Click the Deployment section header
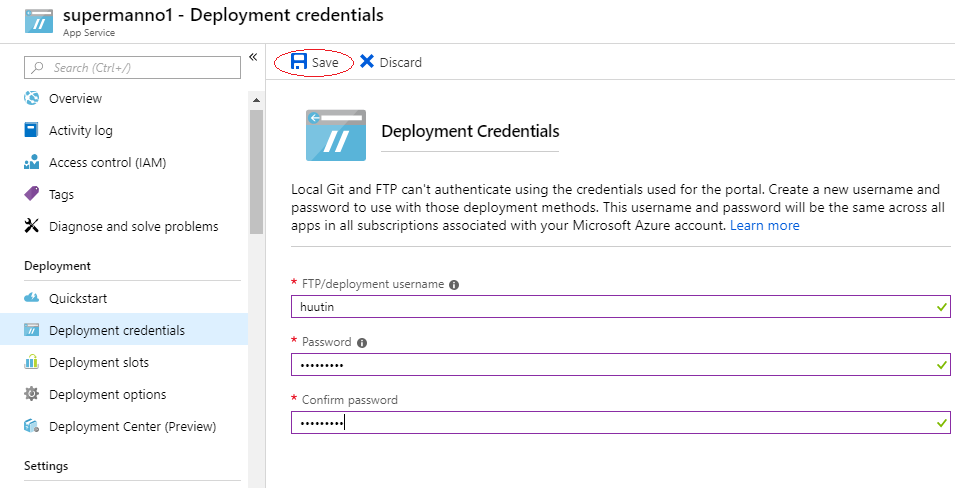The width and height of the screenshot is (955, 488). [57, 266]
